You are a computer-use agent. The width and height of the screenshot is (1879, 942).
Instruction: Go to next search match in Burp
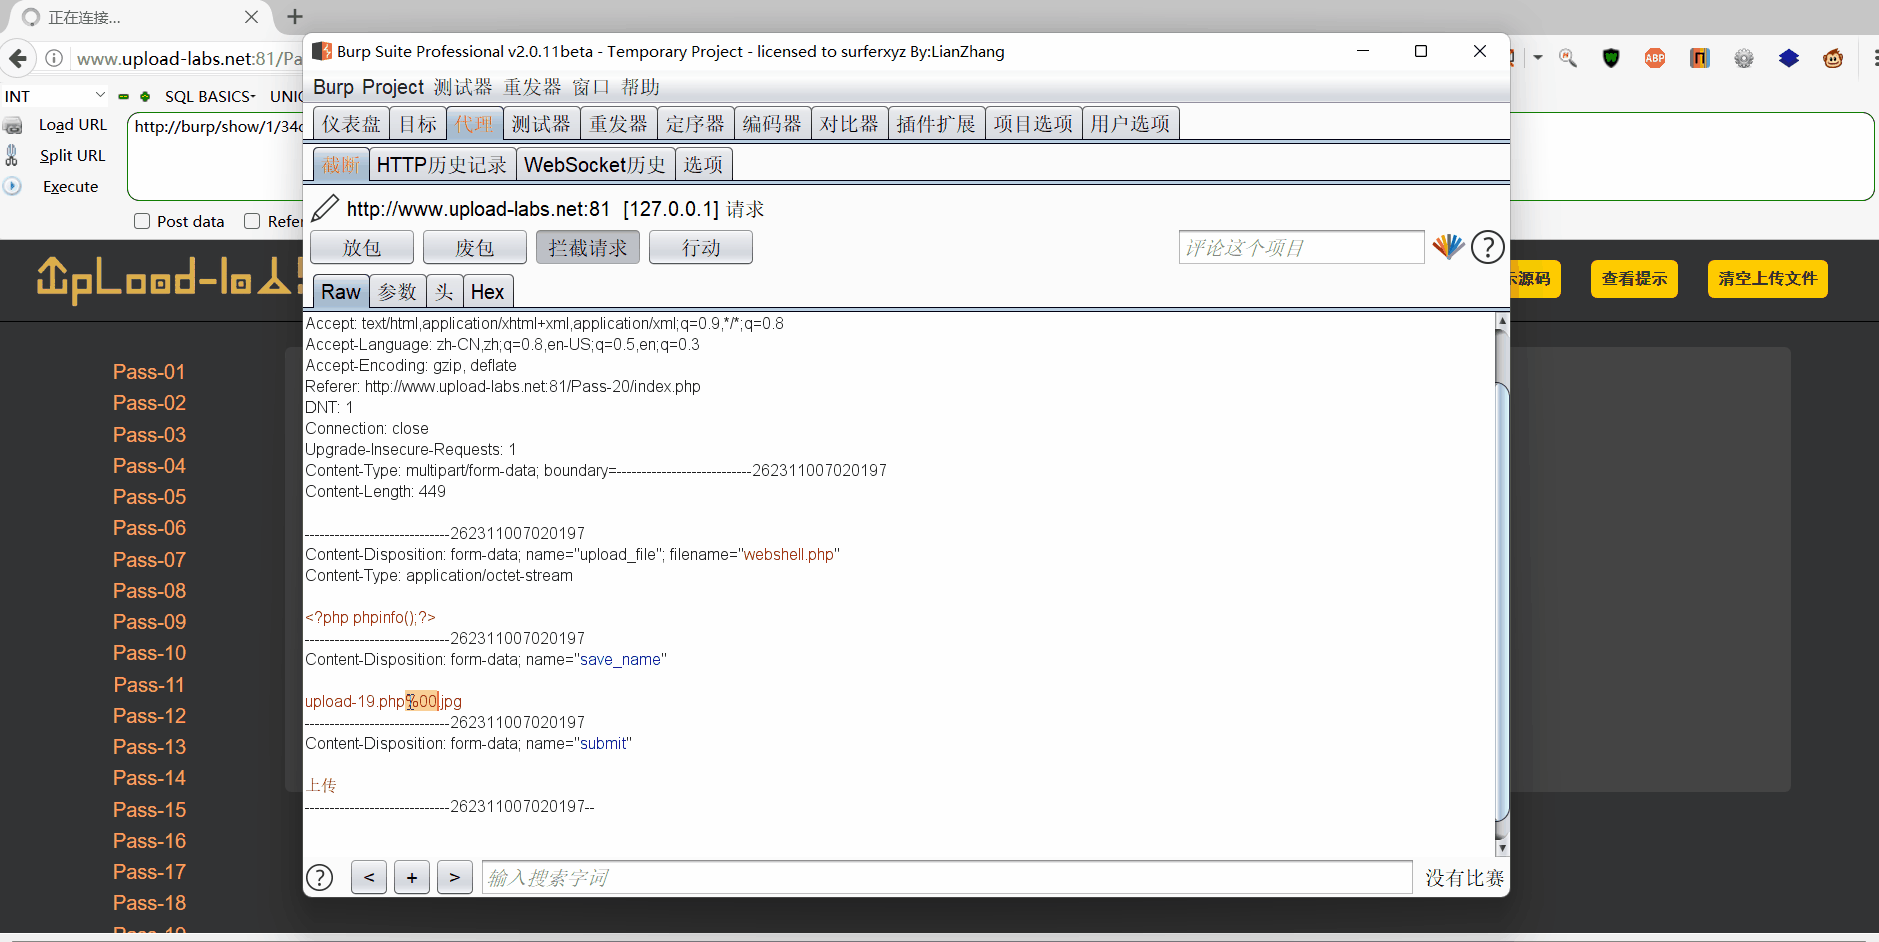click(x=455, y=877)
